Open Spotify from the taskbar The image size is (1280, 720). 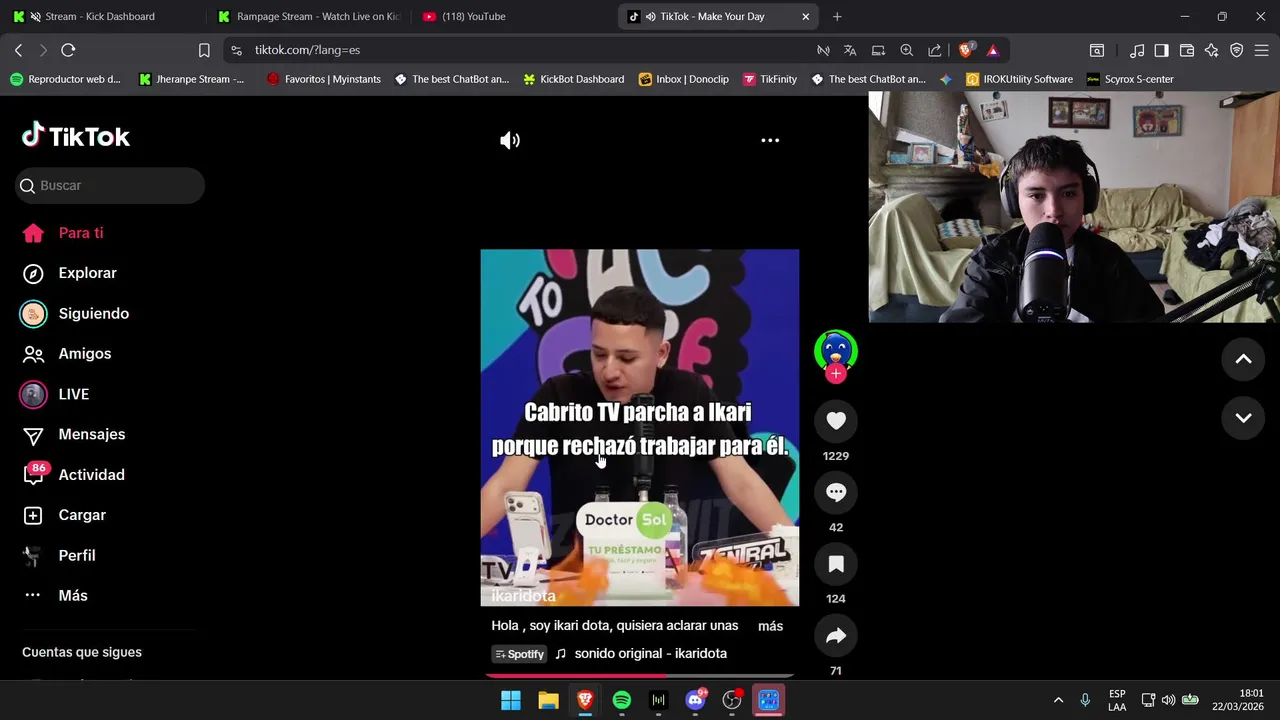point(621,700)
